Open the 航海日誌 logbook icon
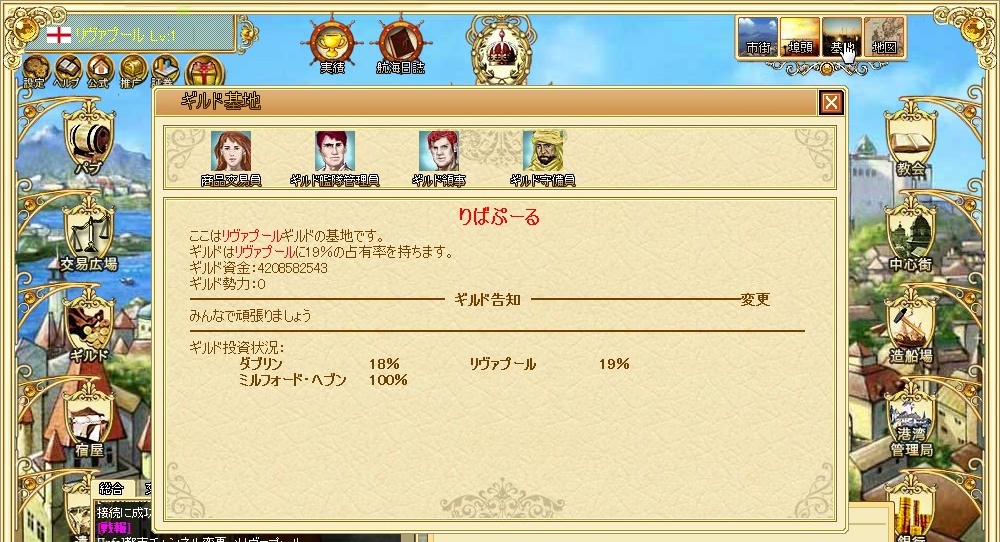The width and height of the screenshot is (1000, 542). point(401,45)
